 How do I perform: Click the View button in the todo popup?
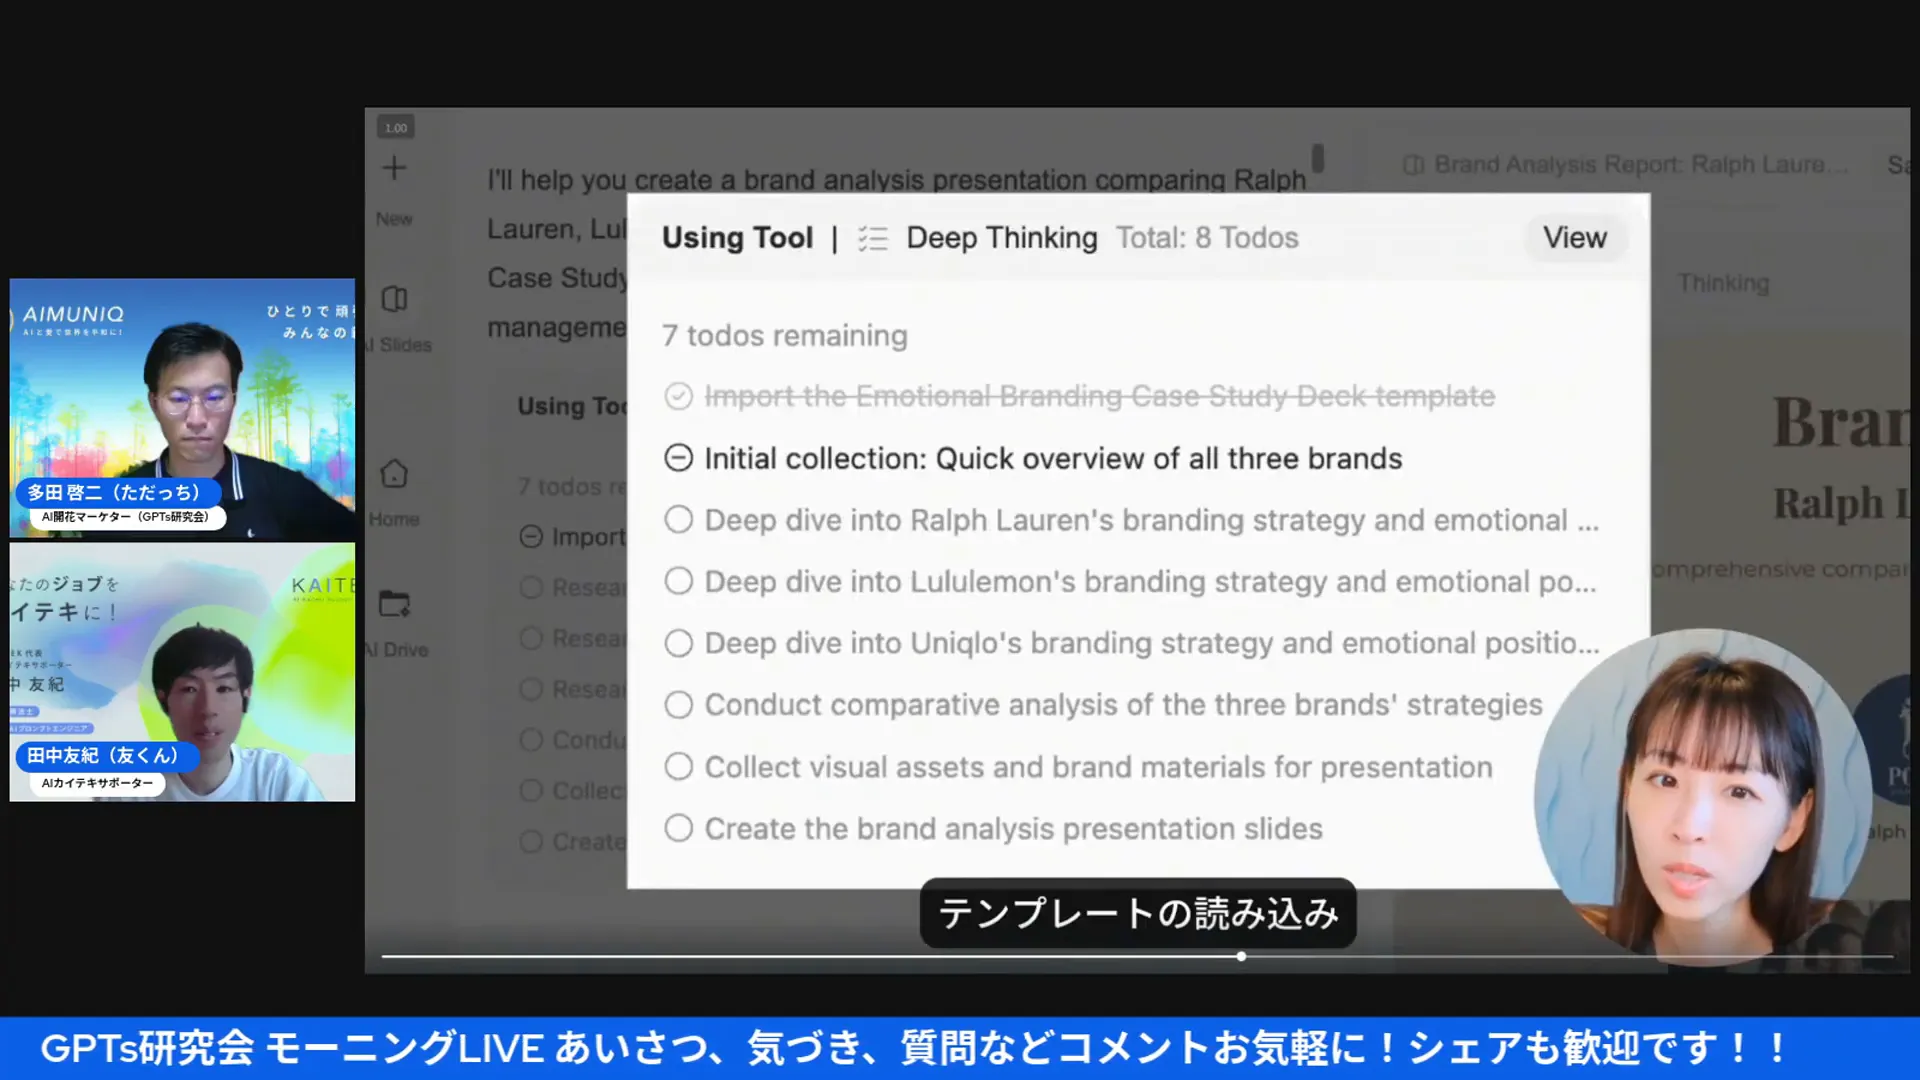click(x=1574, y=238)
